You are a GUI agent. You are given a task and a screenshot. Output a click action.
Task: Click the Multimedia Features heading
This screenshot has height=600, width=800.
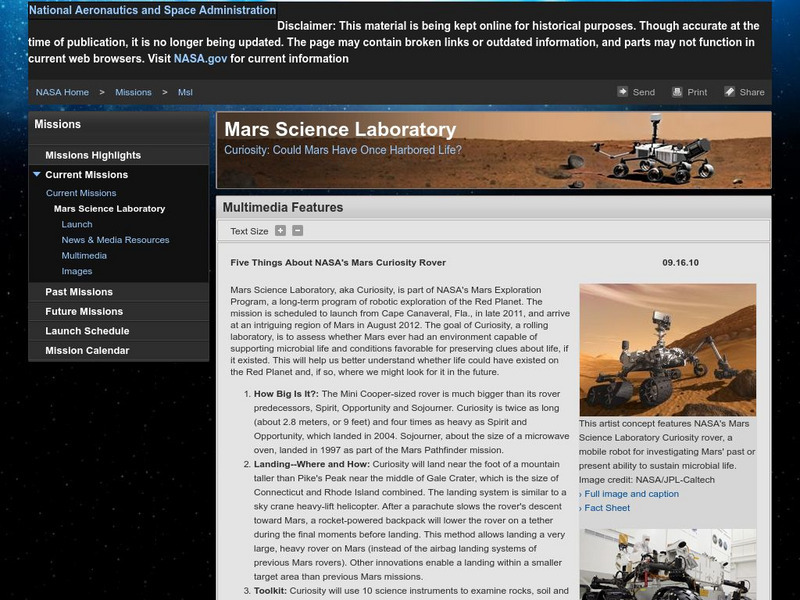click(283, 208)
